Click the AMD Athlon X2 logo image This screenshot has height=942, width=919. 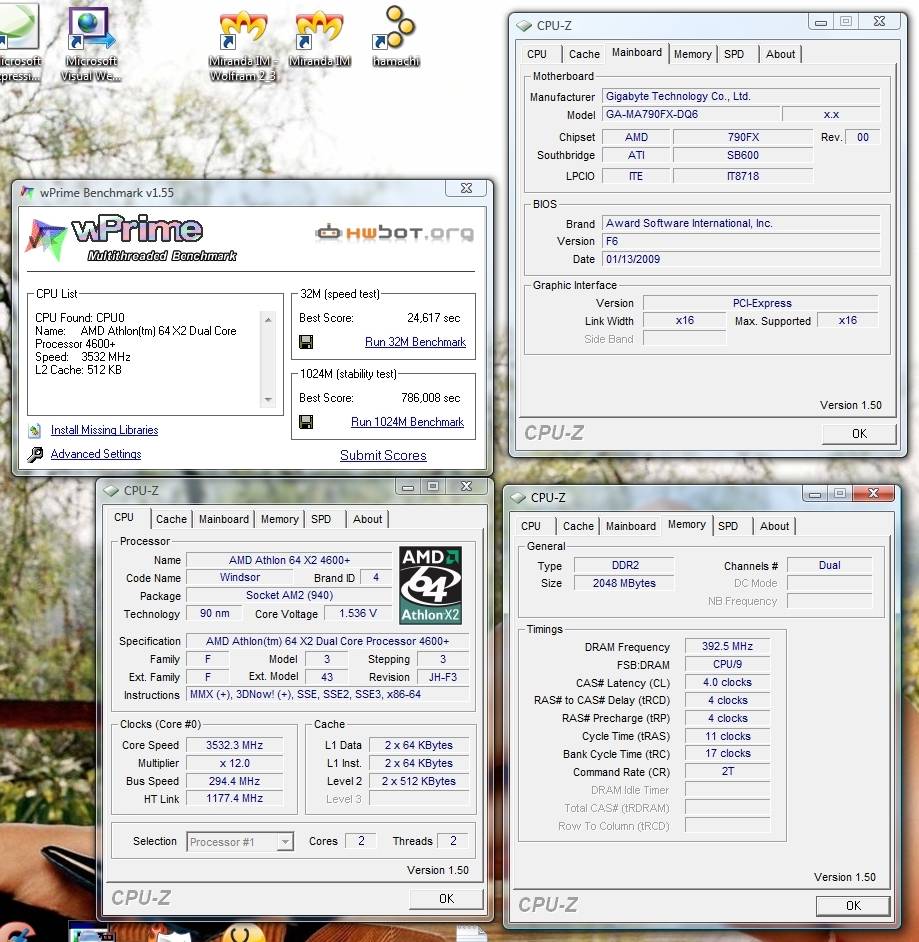tap(430, 585)
